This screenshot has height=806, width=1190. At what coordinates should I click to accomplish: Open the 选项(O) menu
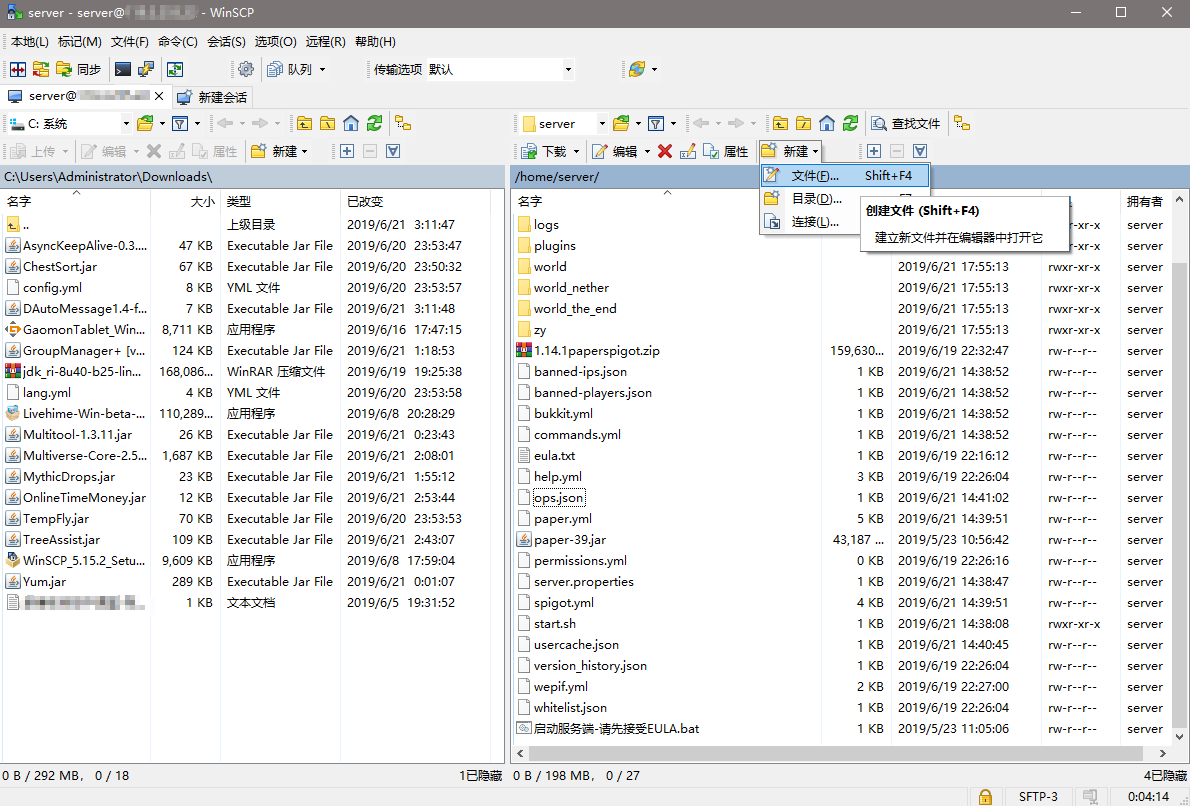(275, 42)
